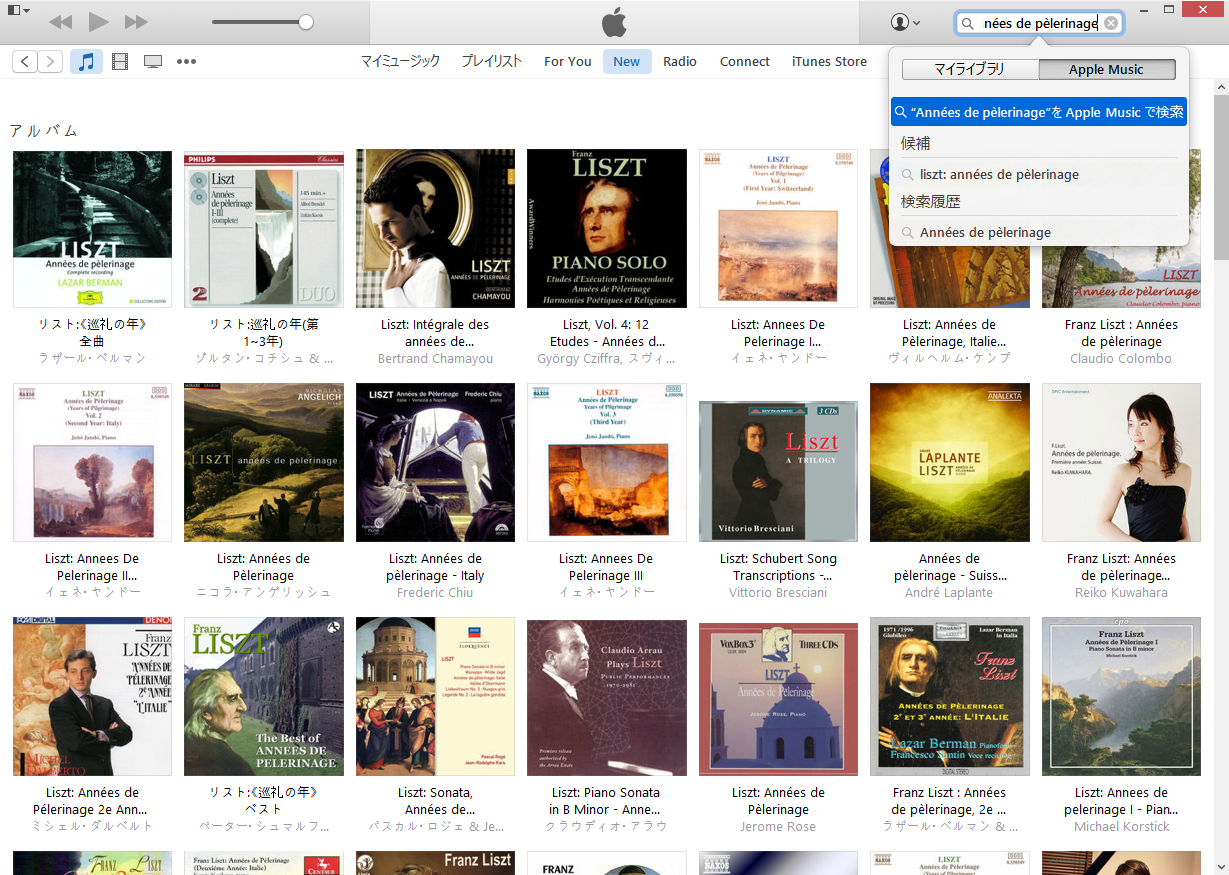Screen dimensions: 1229x875
Task: Toggle search scope to Apple Music
Action: [1106, 69]
